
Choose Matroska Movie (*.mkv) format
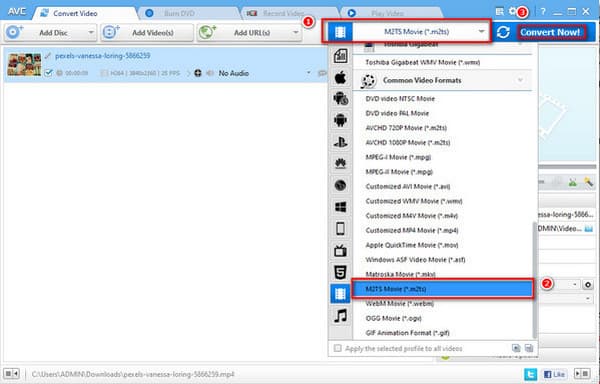click(400, 274)
